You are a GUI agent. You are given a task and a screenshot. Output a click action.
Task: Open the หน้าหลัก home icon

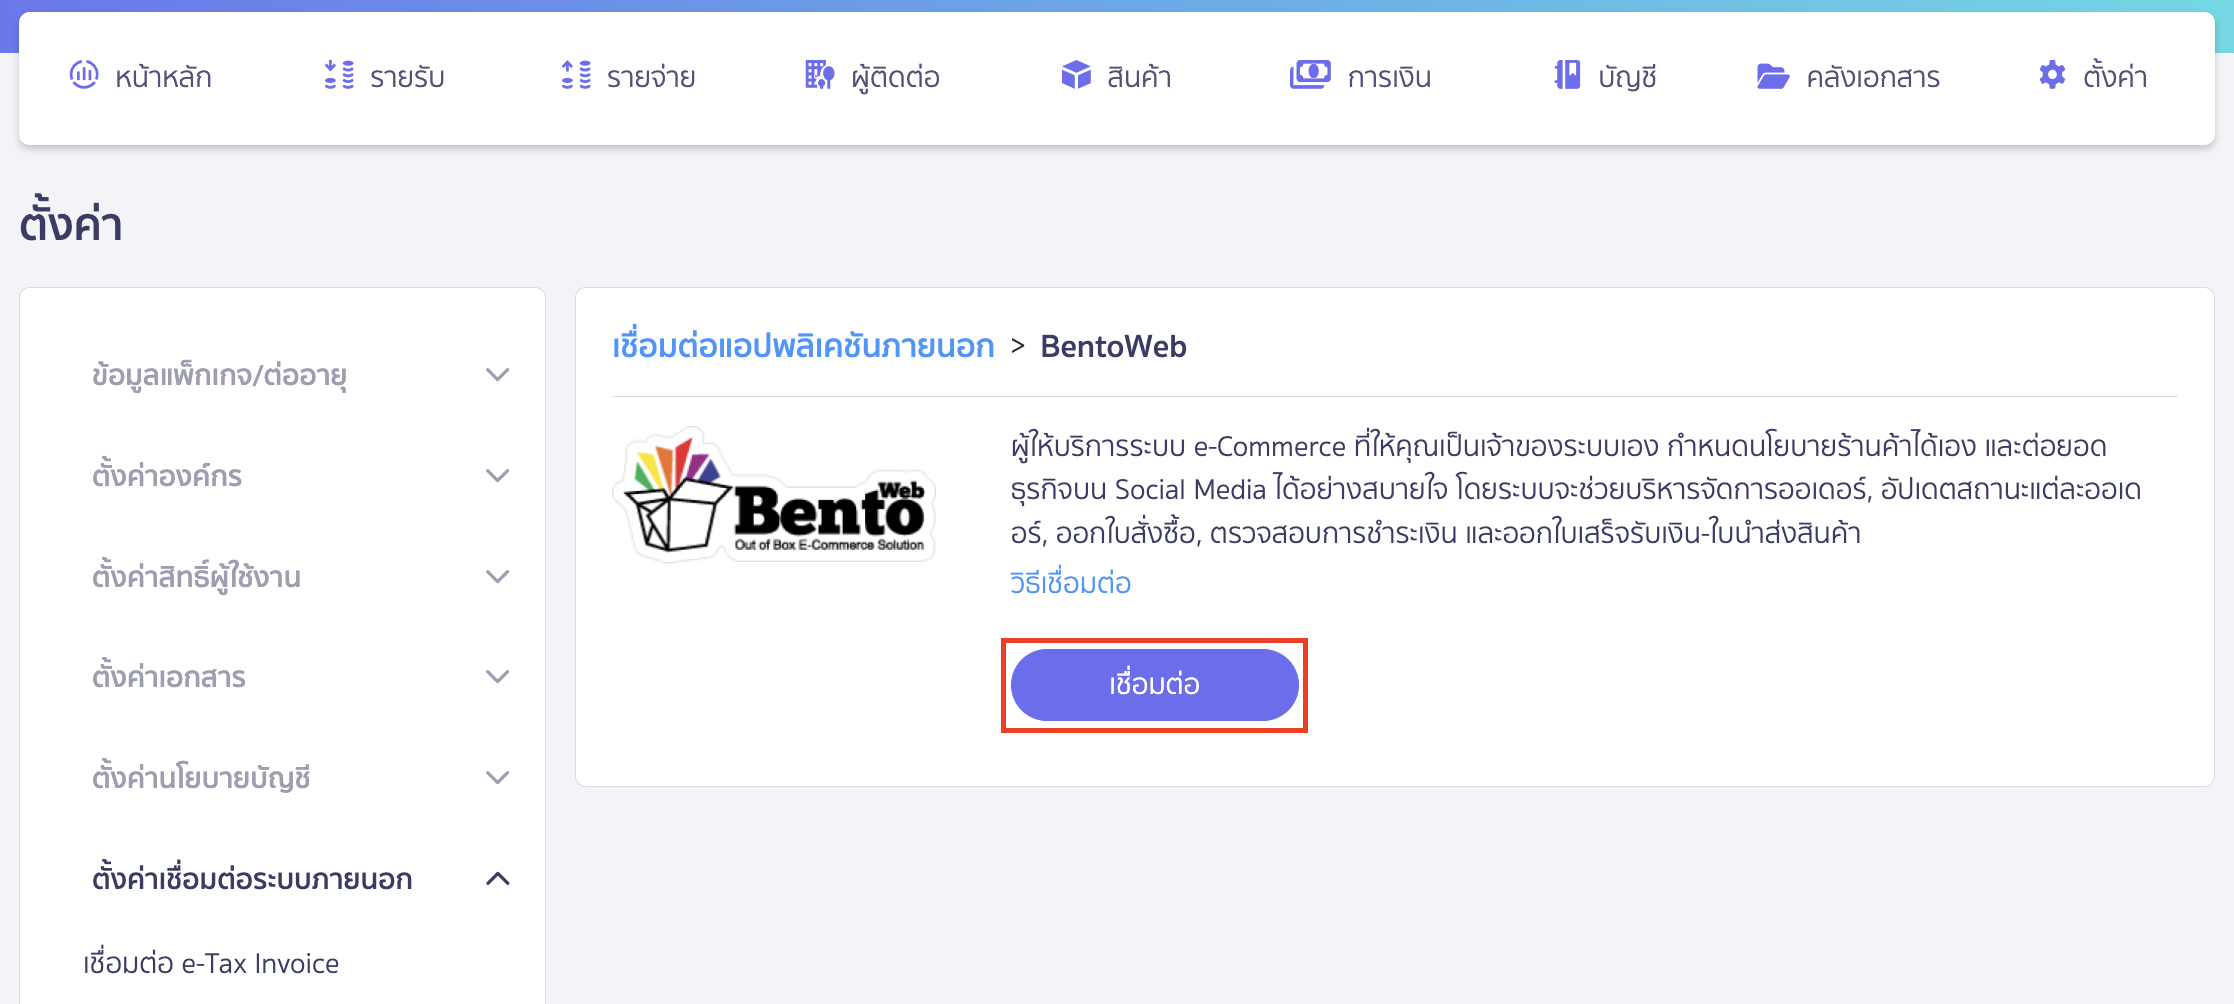point(86,75)
